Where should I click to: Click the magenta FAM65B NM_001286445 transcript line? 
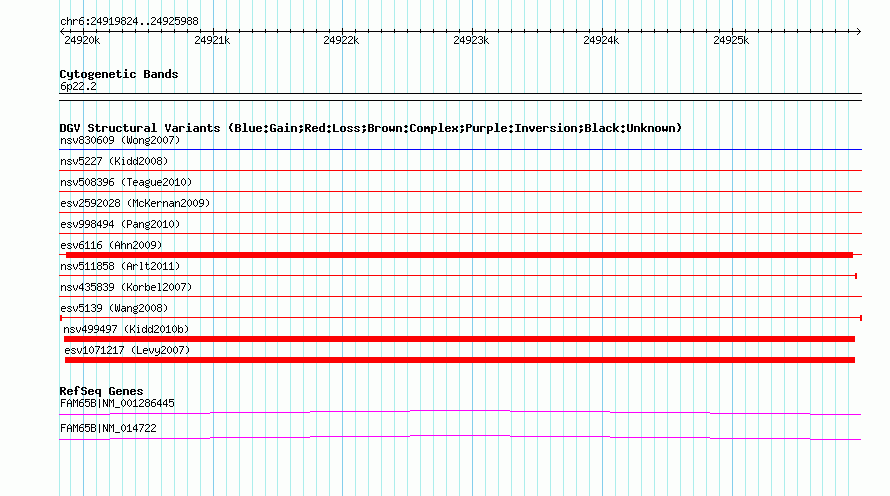[460, 412]
